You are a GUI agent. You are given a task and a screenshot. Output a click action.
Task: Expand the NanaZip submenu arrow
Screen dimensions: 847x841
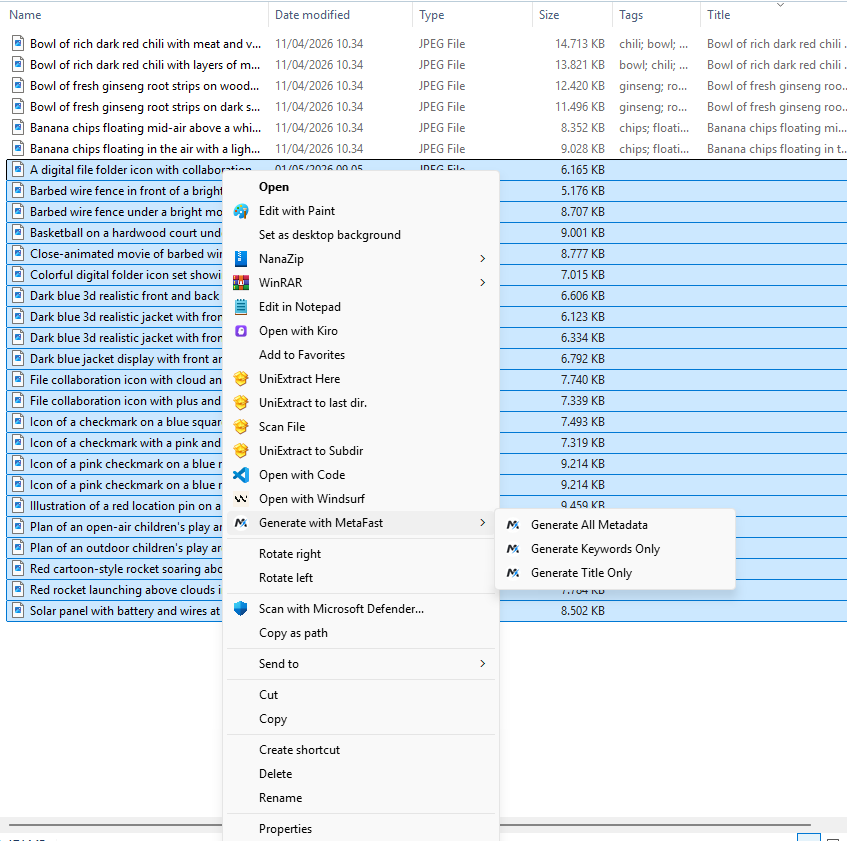(x=482, y=259)
